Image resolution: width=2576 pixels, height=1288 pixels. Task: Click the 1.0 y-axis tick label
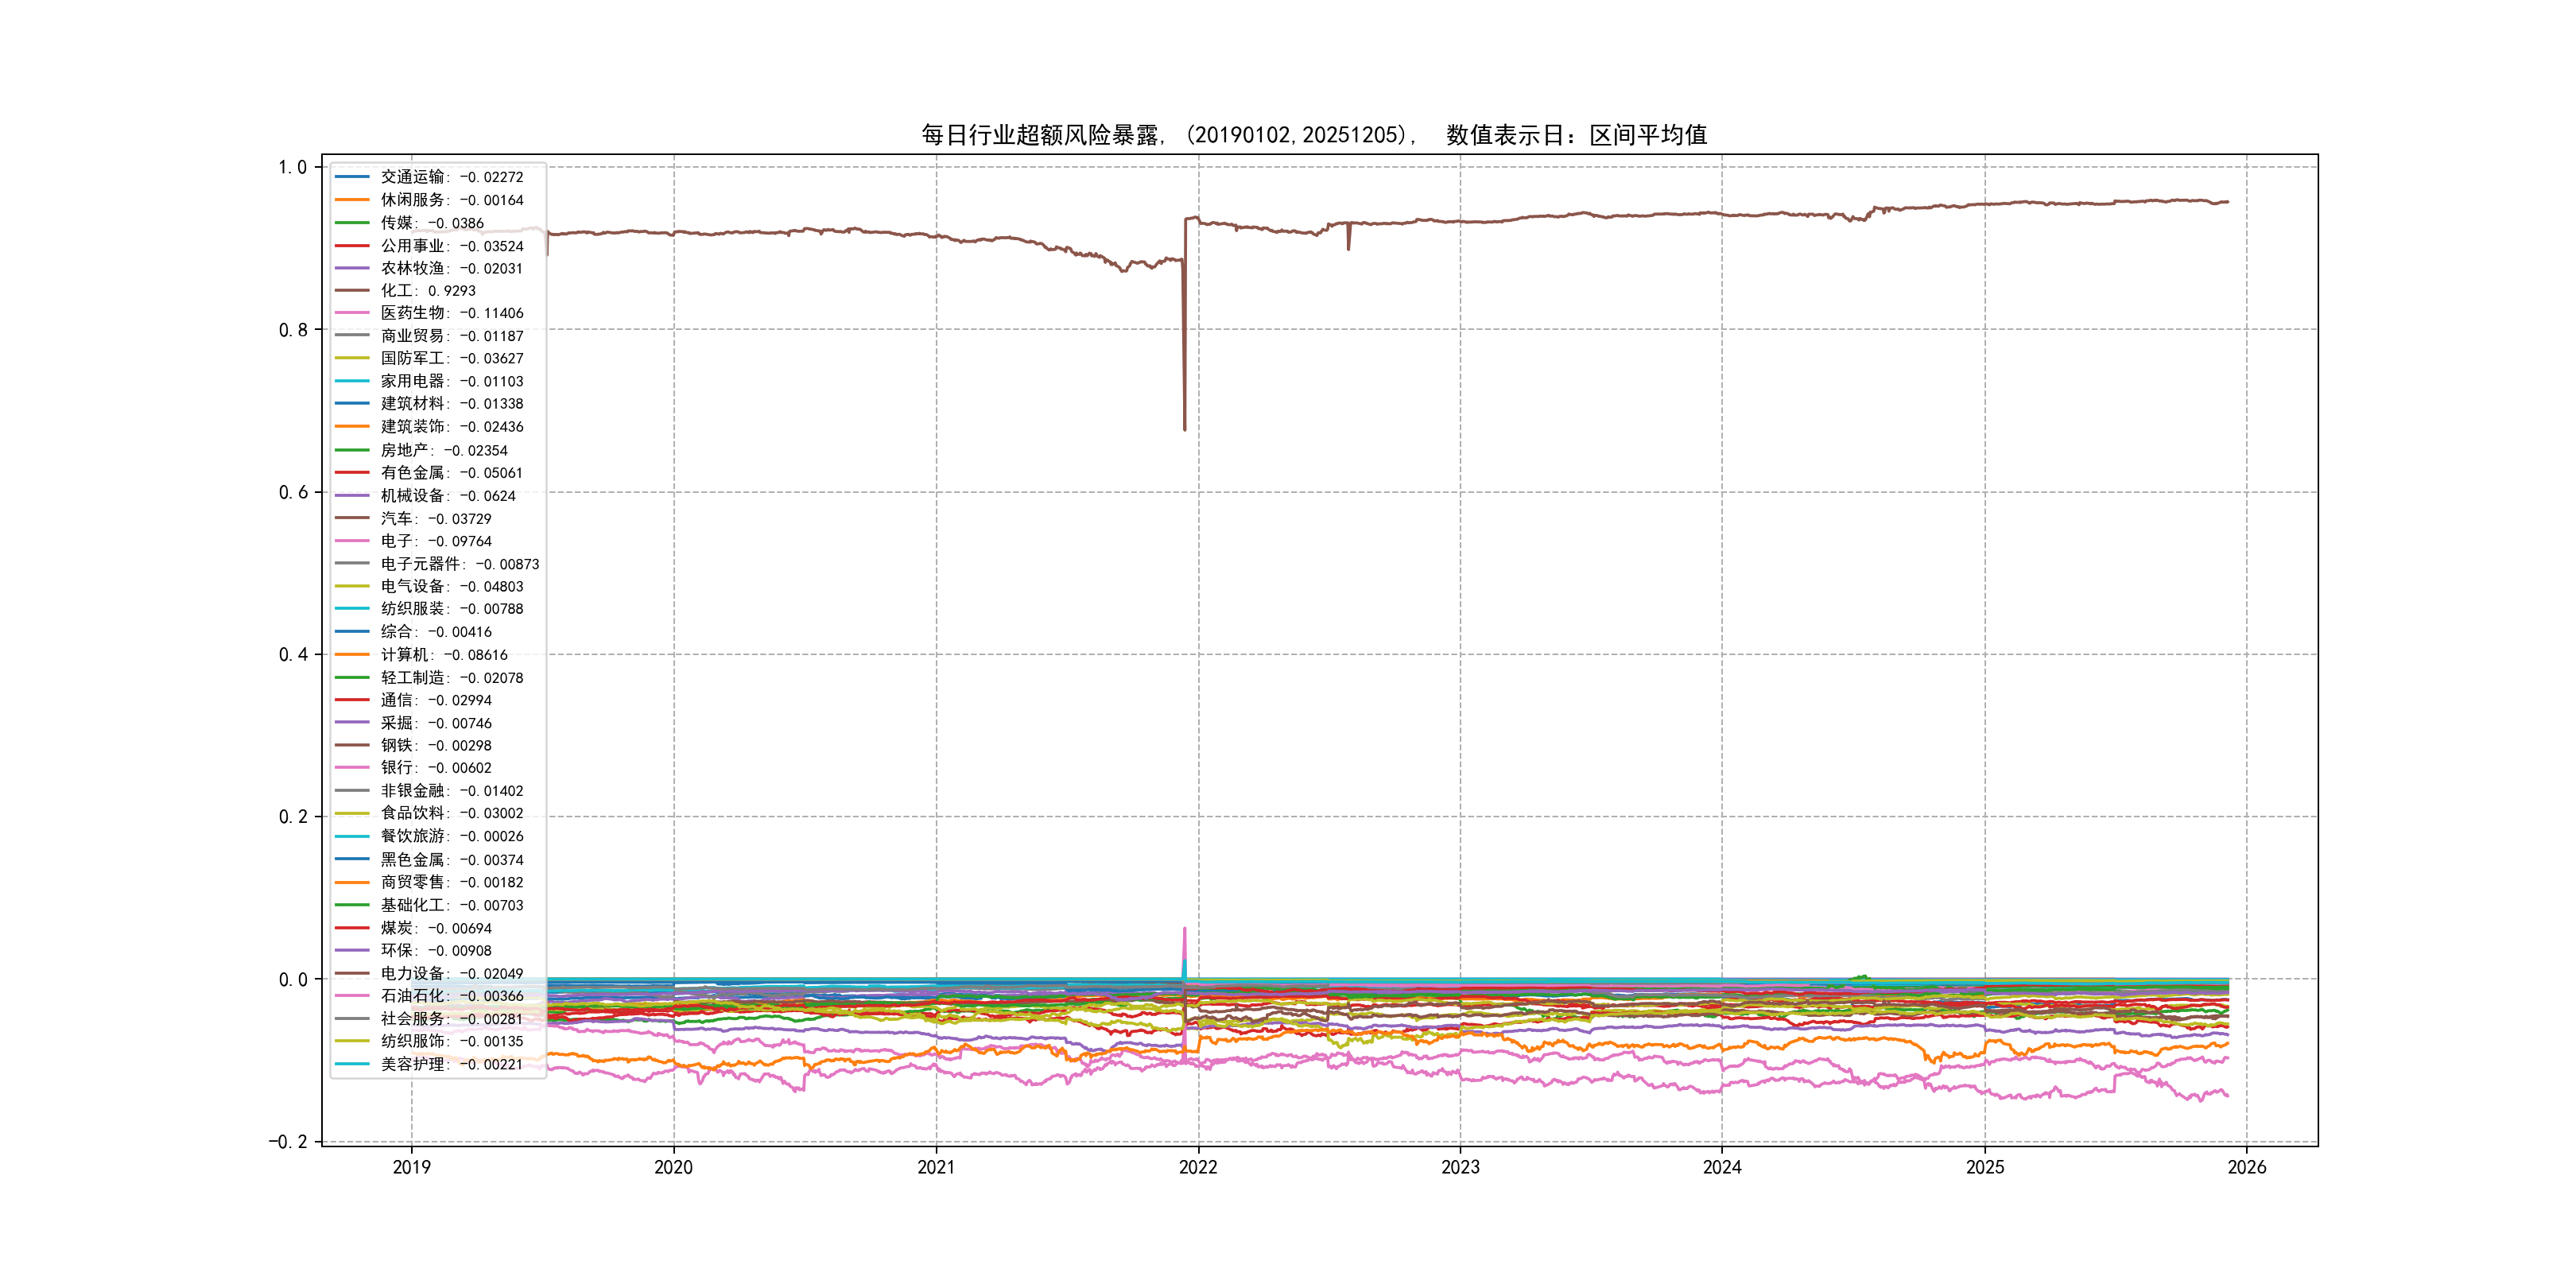(x=293, y=167)
